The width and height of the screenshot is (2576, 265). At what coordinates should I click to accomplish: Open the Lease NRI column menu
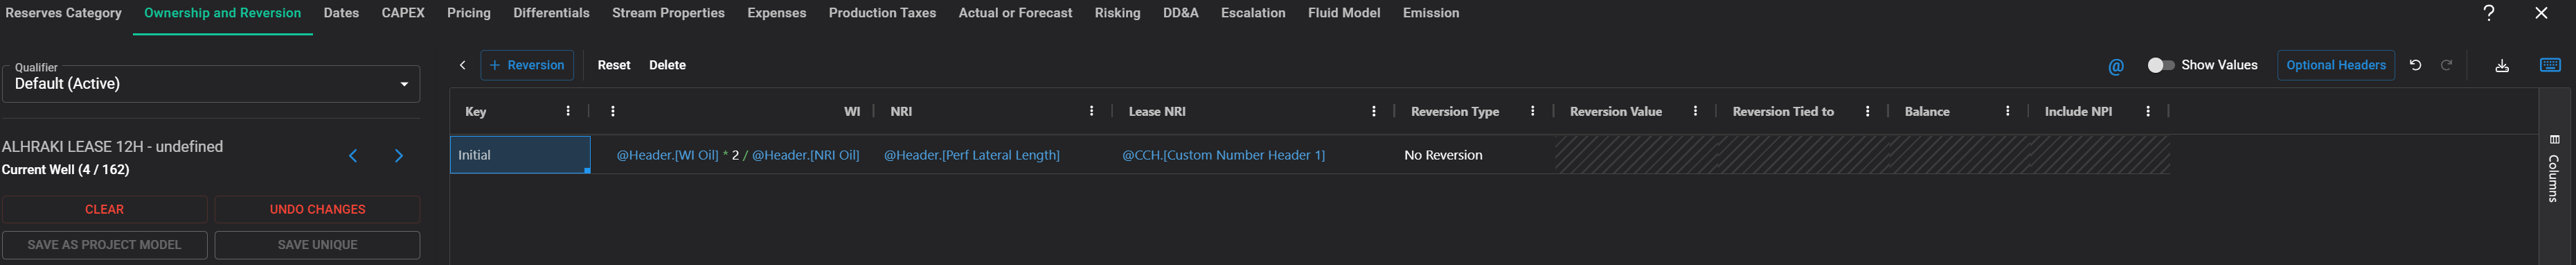(x=1374, y=111)
